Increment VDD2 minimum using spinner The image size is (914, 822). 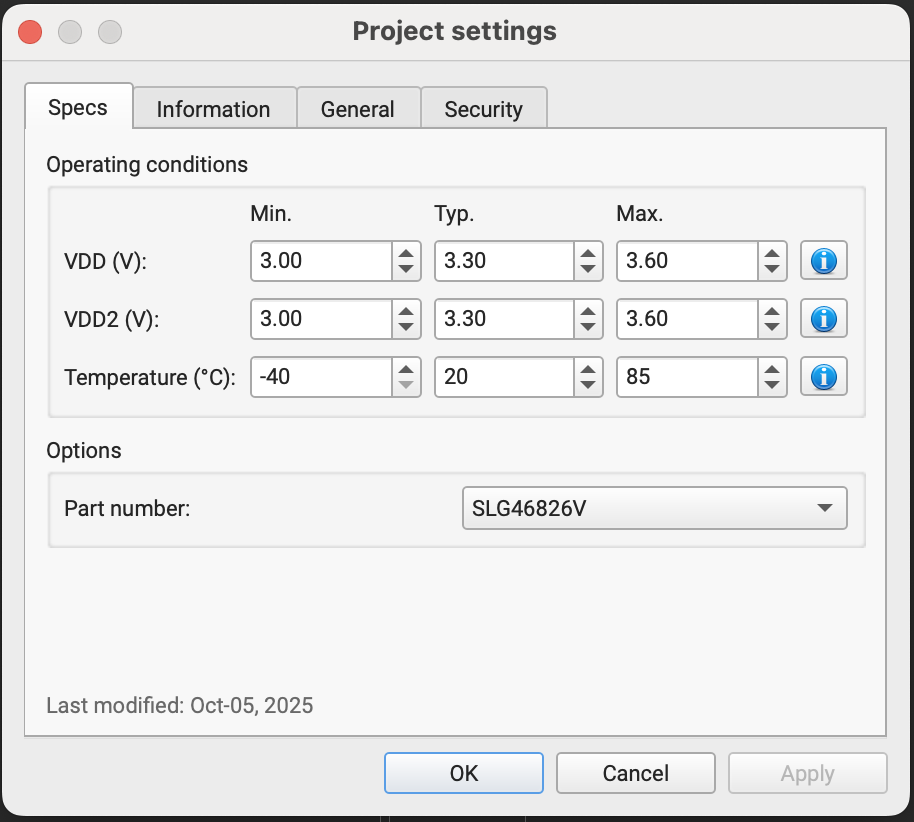coord(404,312)
